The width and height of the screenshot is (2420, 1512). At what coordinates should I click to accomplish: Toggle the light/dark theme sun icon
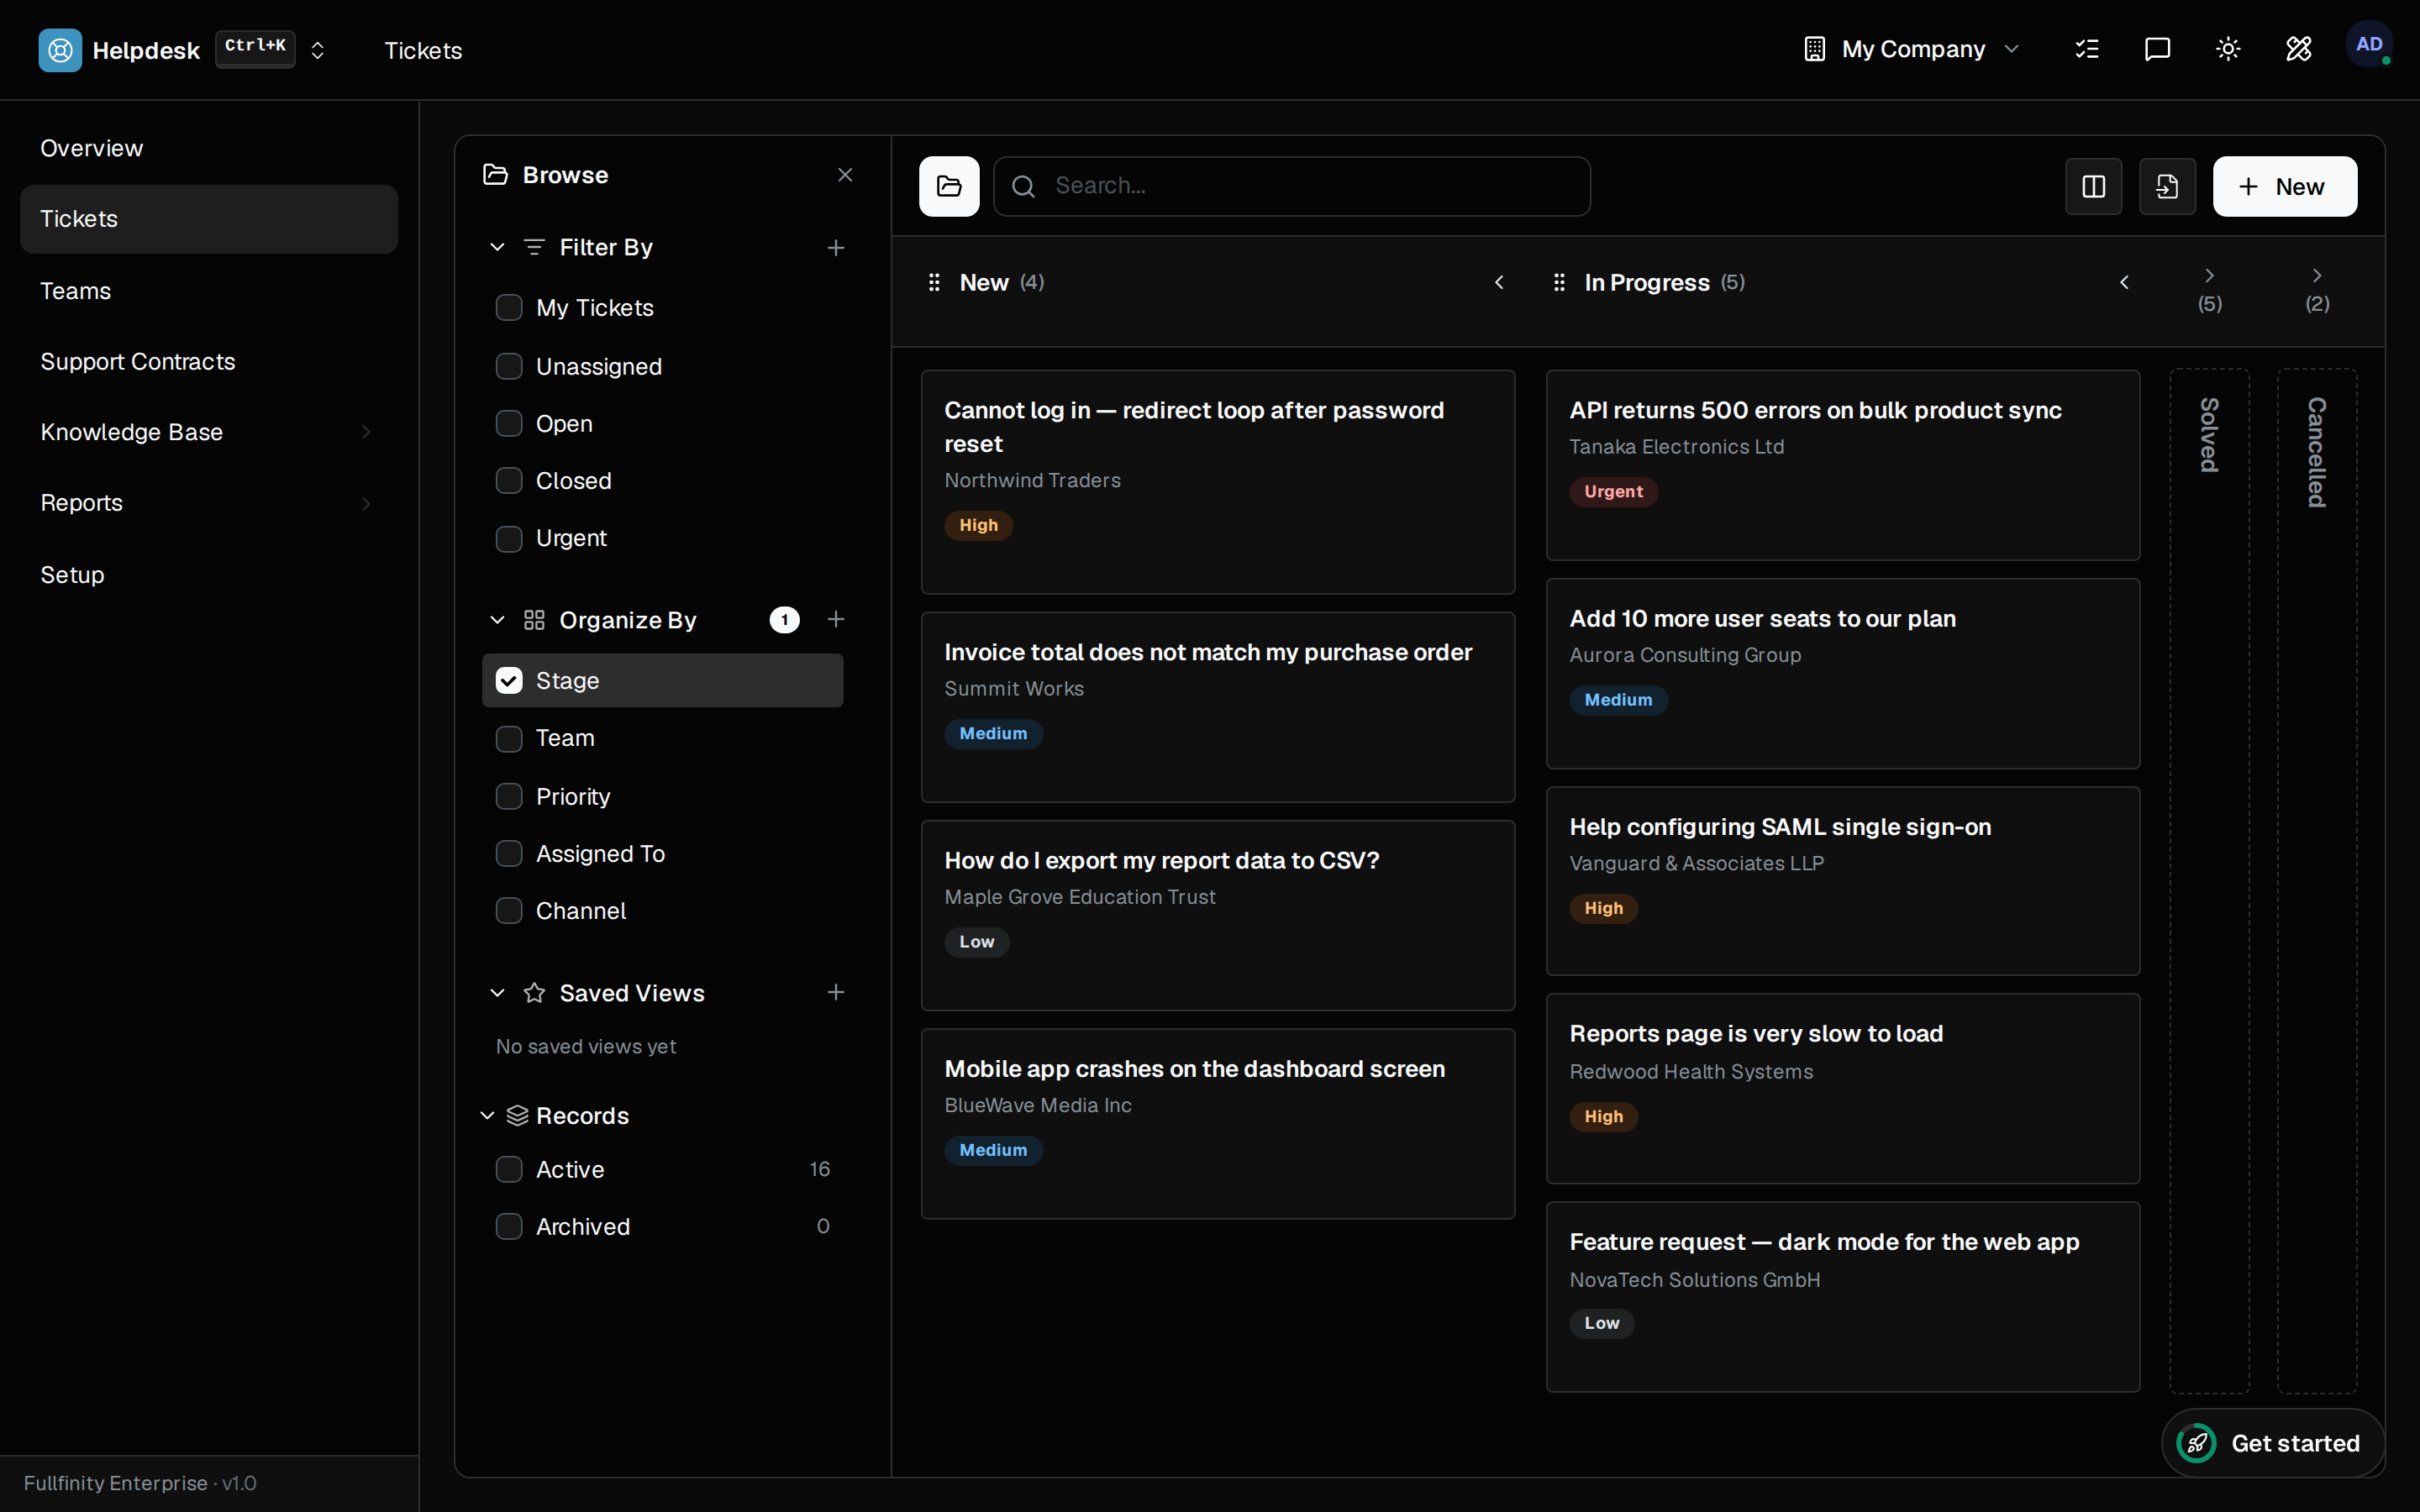2228,49
